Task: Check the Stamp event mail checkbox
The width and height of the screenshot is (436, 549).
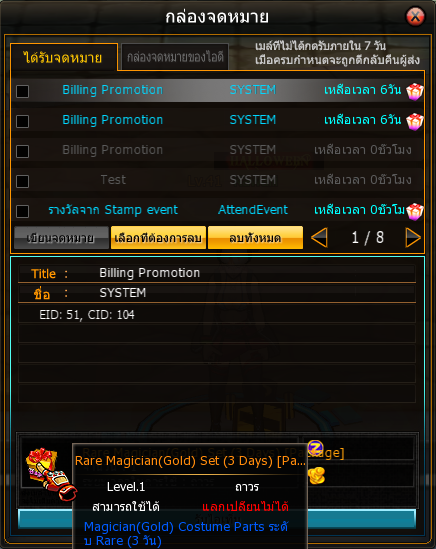Action: click(x=22, y=211)
